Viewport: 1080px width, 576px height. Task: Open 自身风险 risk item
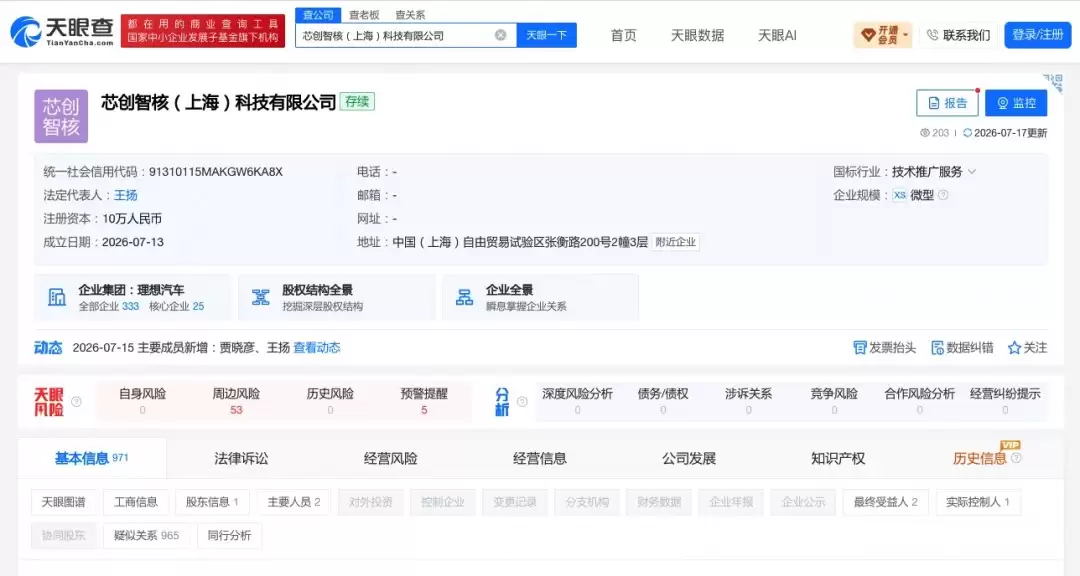[x=143, y=401]
